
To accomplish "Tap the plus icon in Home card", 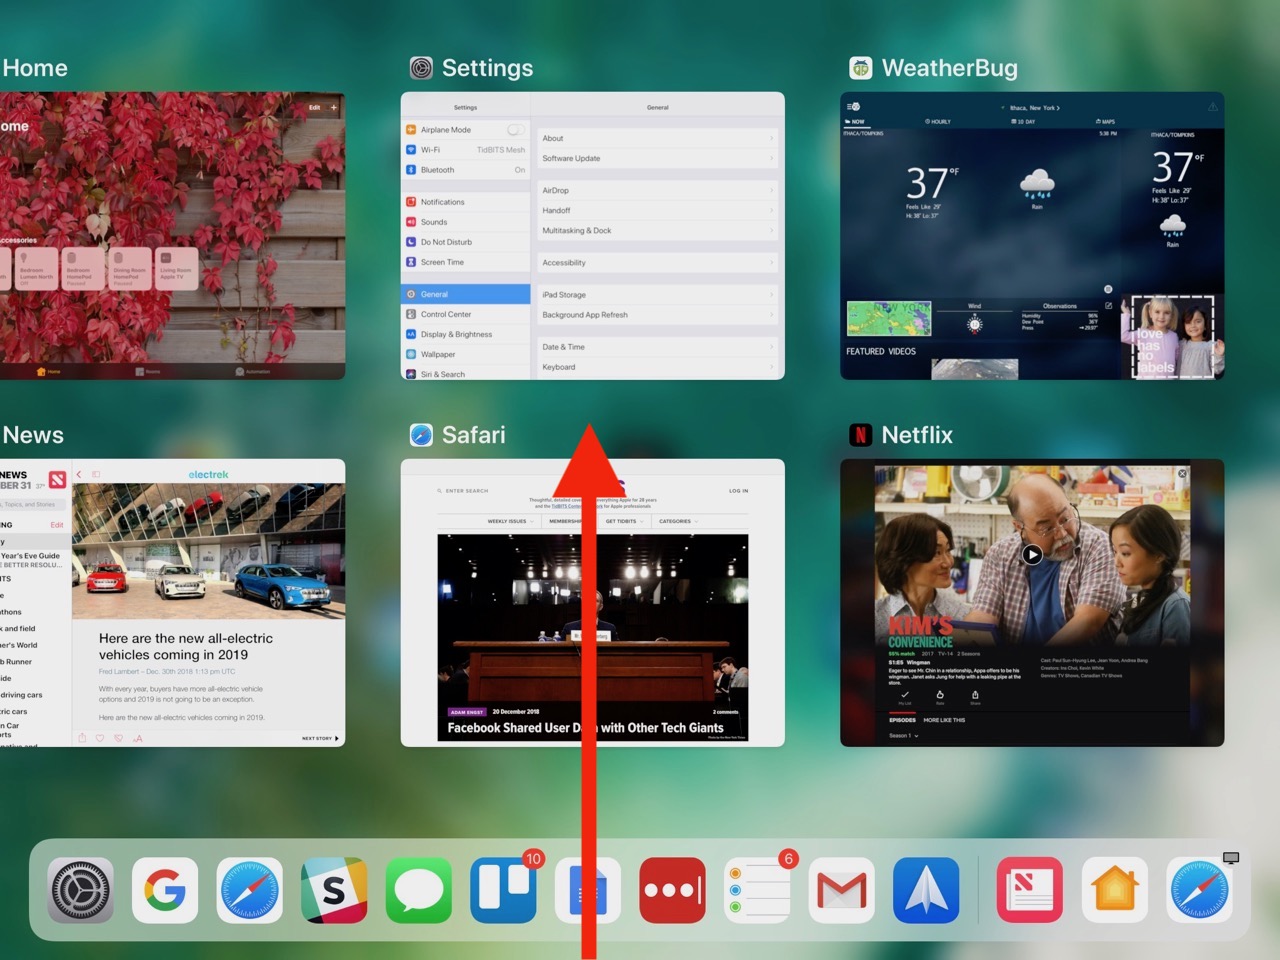I will 334,107.
